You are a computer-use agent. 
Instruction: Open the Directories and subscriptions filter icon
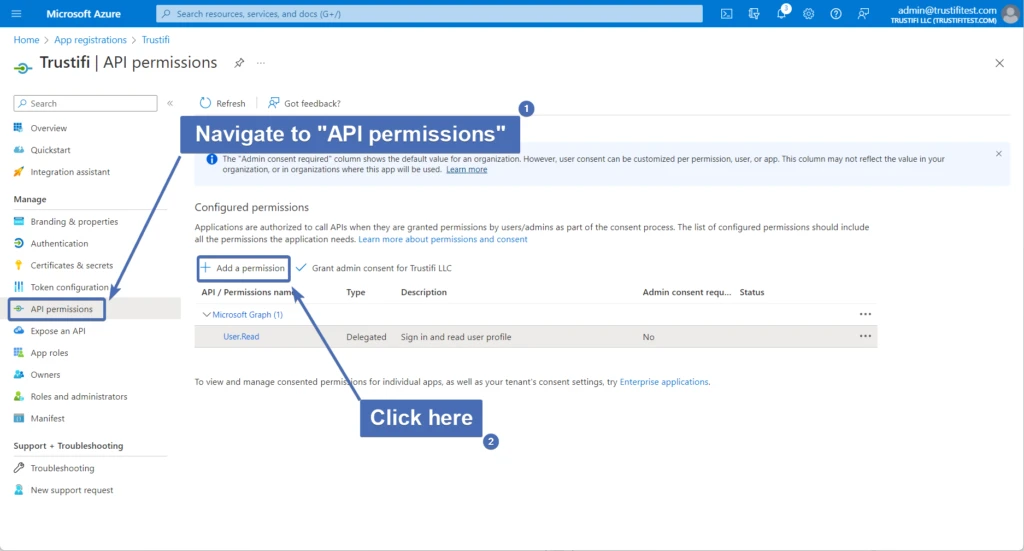(754, 14)
